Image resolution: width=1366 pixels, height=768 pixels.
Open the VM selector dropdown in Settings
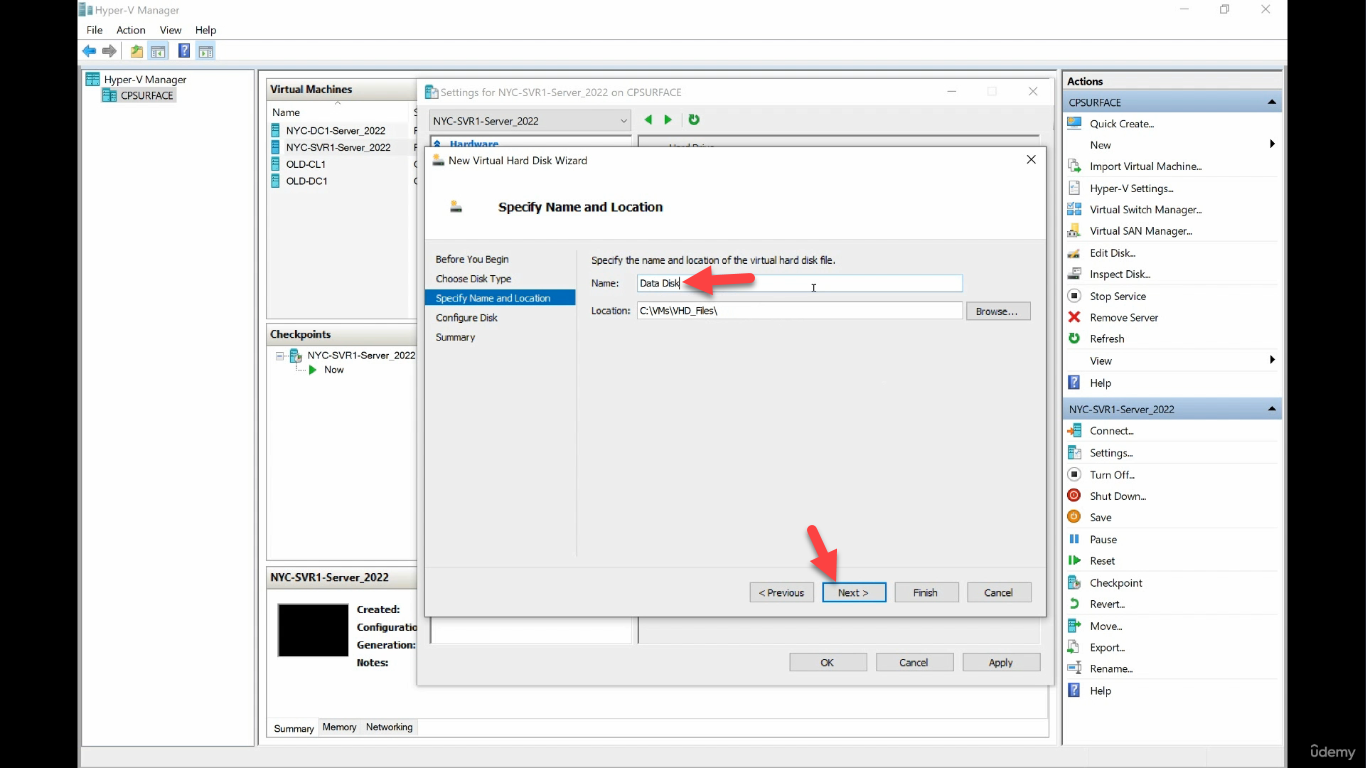[530, 121]
